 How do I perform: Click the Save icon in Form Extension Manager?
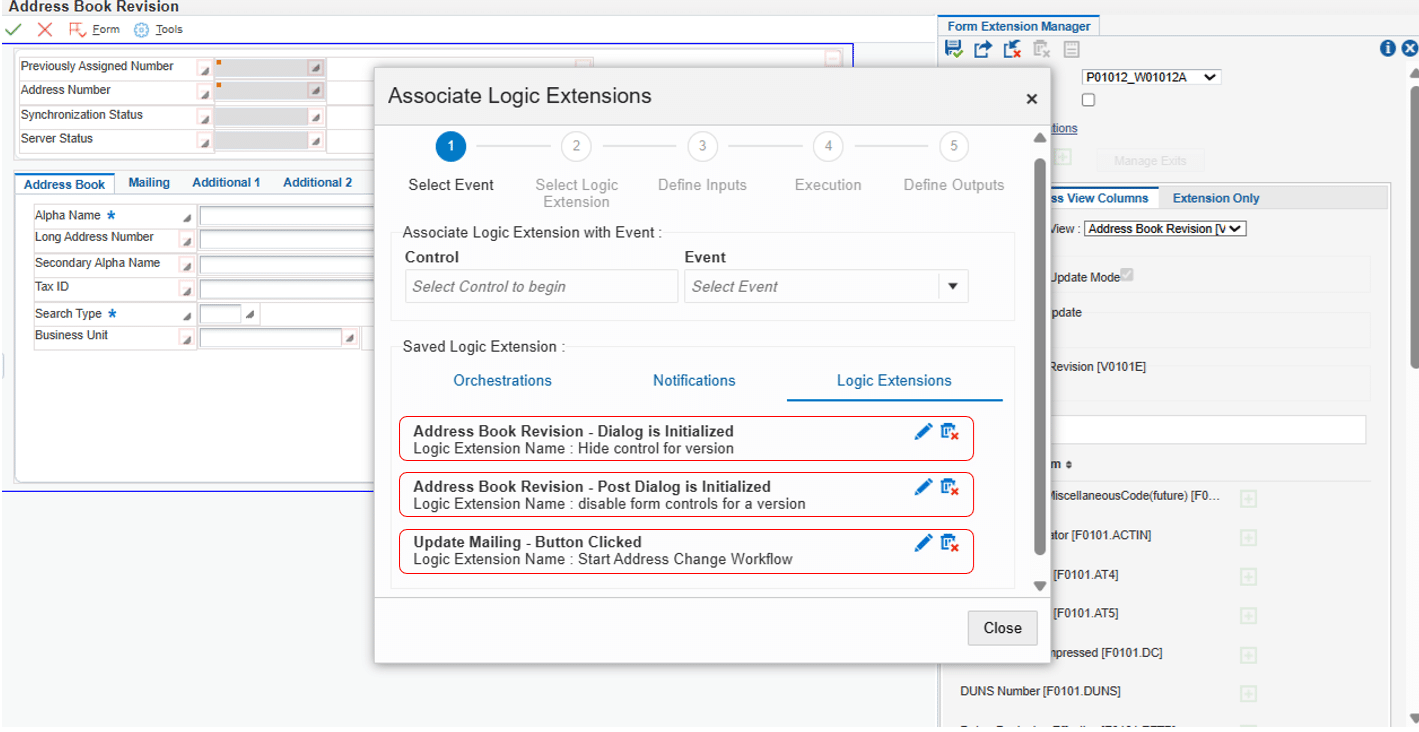pyautogui.click(x=953, y=50)
